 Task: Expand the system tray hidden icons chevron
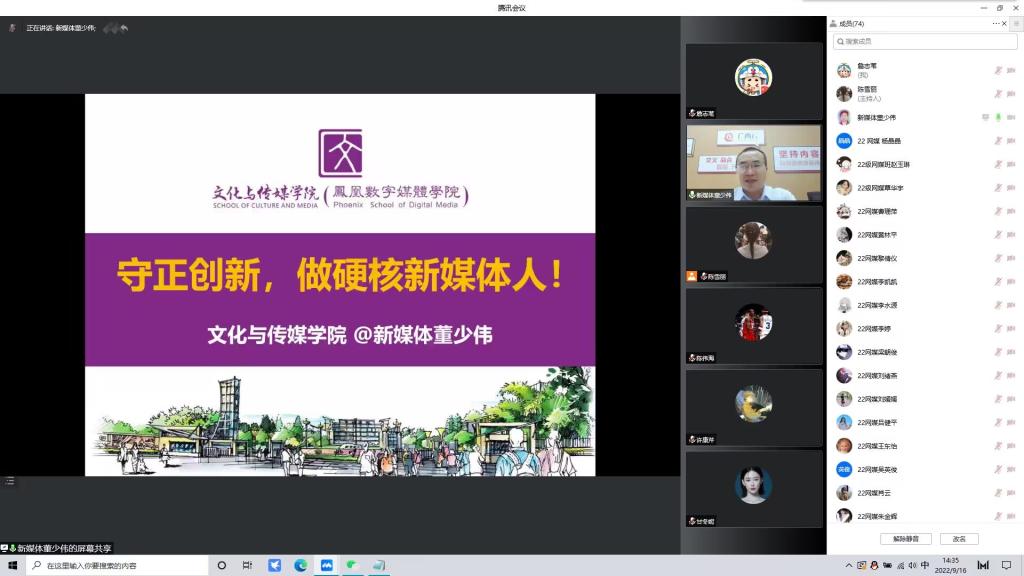(849, 566)
